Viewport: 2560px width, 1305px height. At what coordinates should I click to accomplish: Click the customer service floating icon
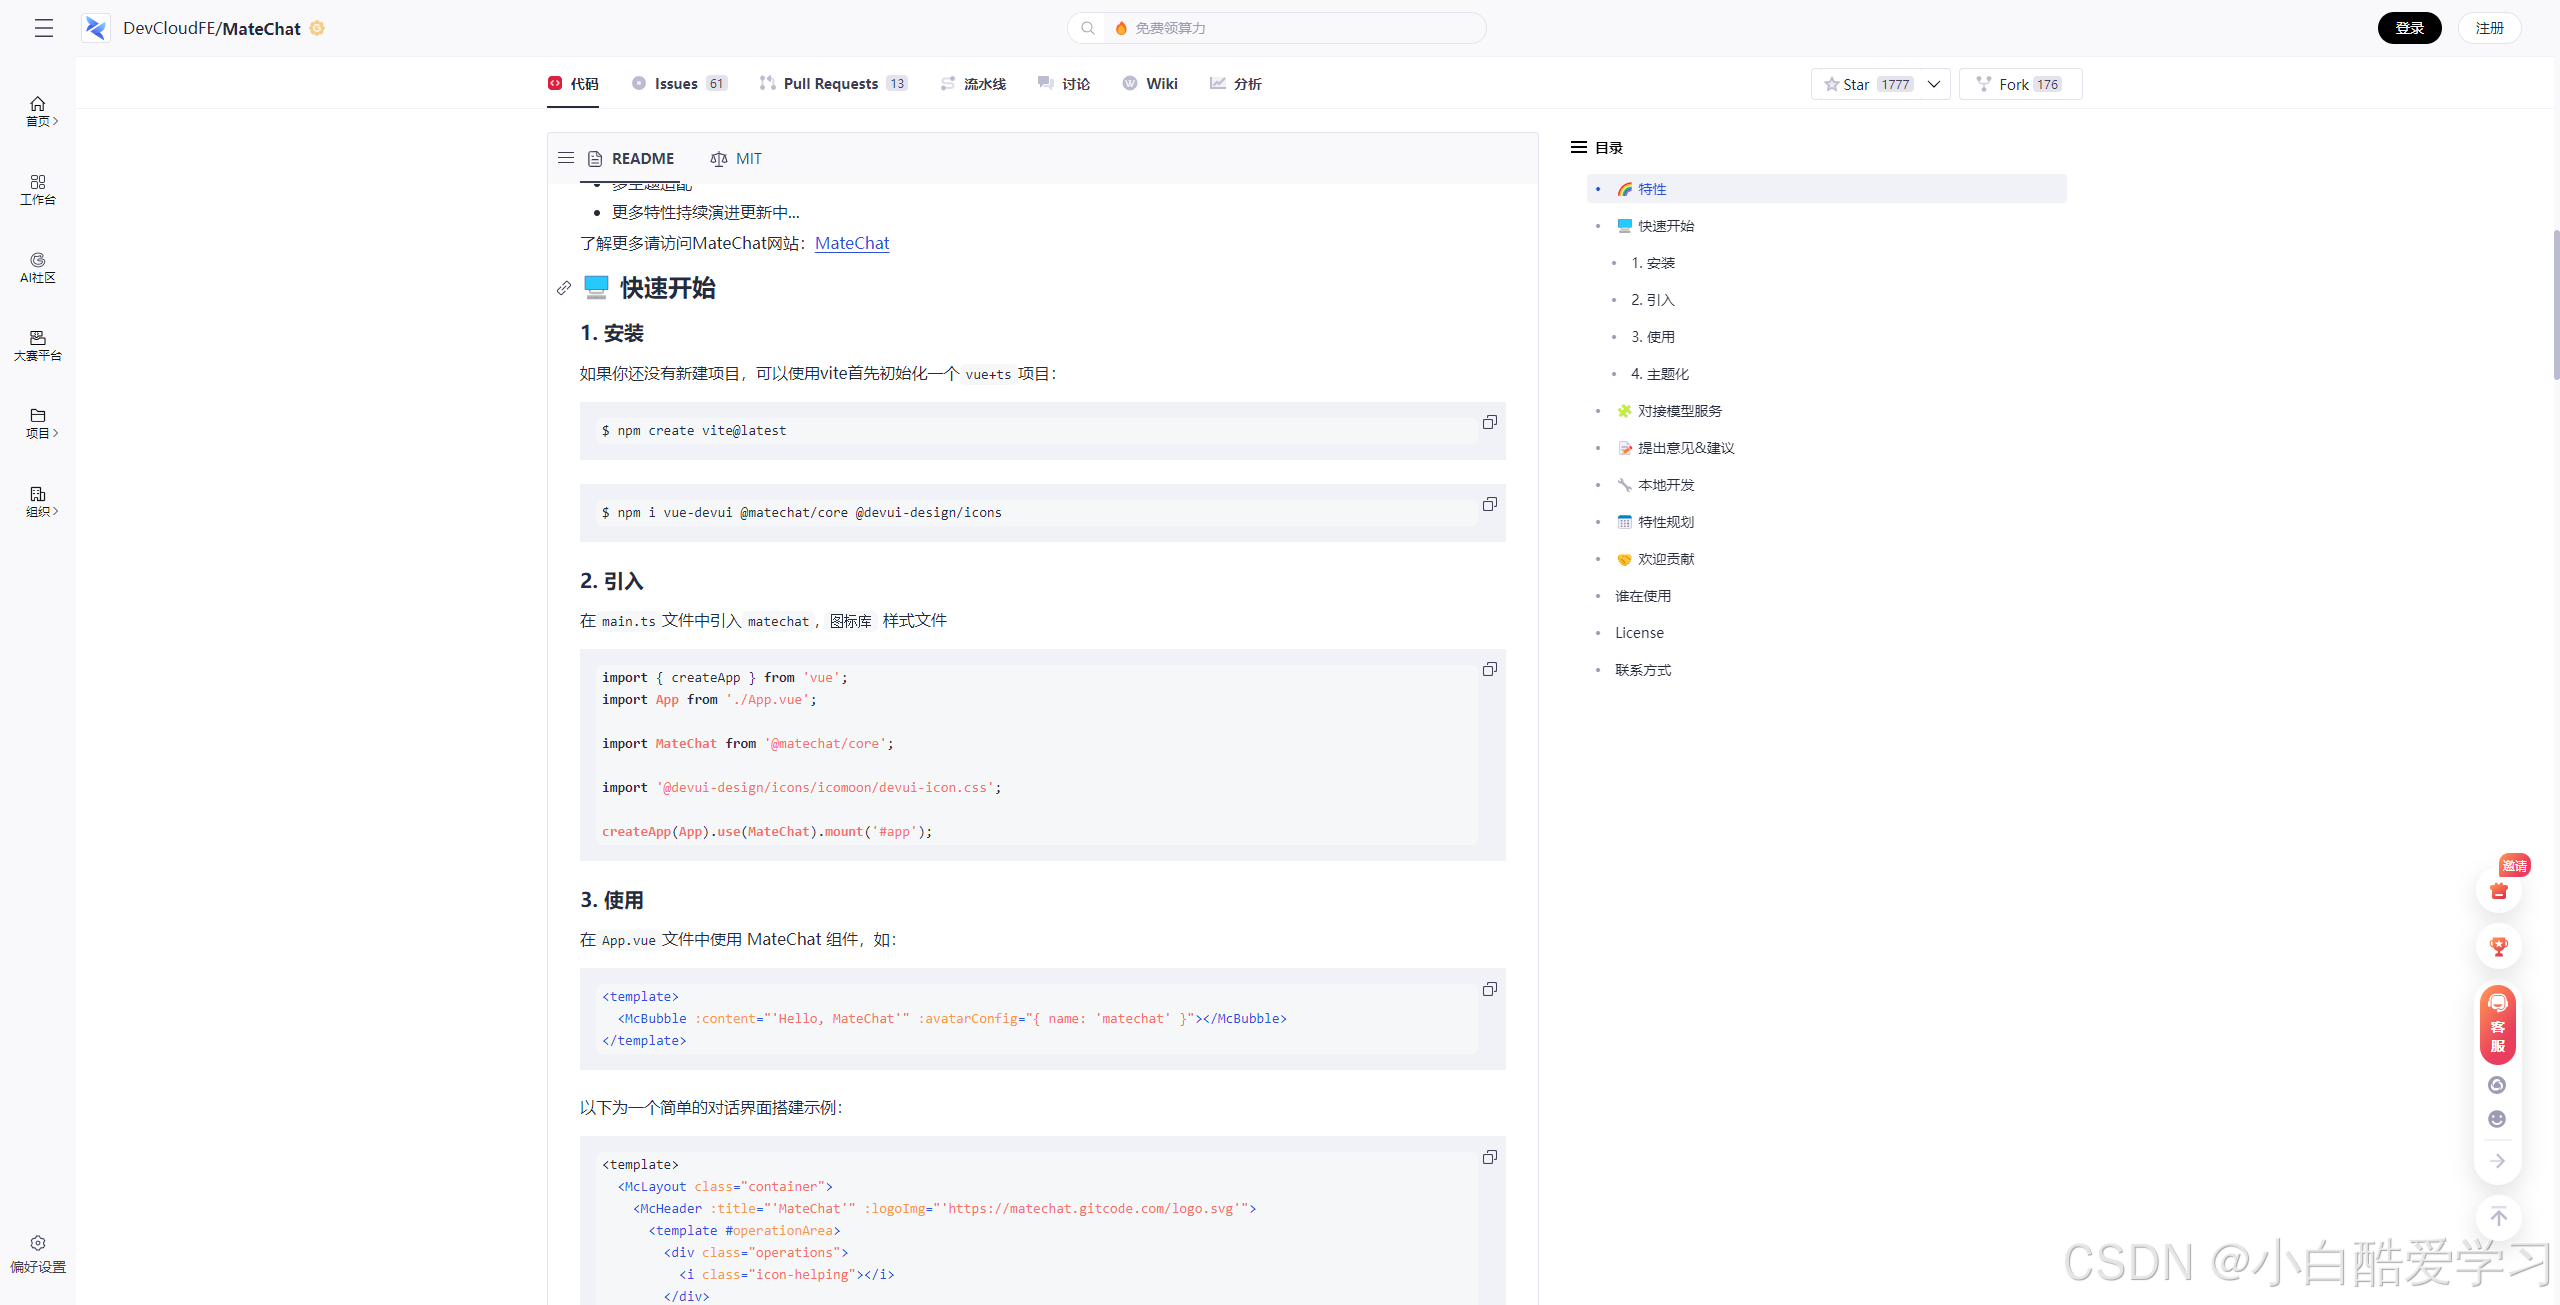click(x=2497, y=1024)
